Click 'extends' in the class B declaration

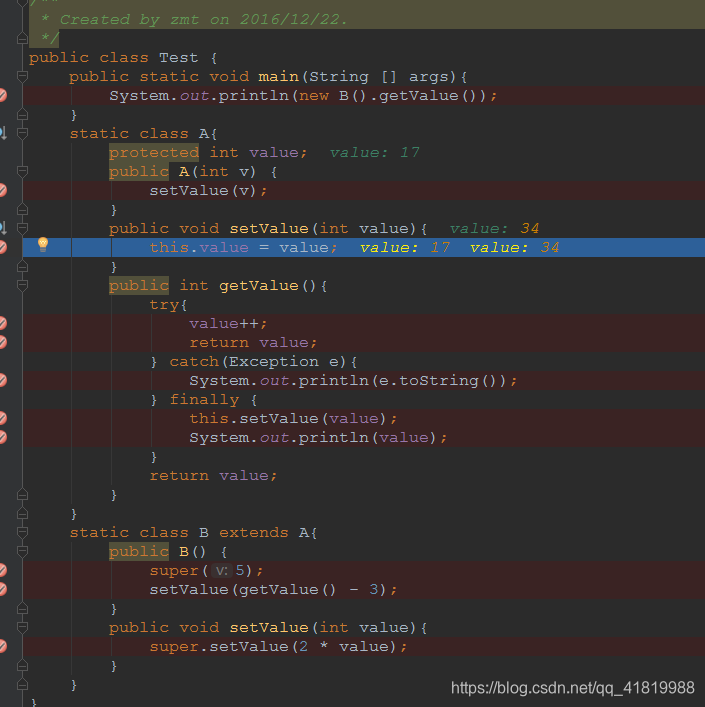pyautogui.click(x=254, y=533)
